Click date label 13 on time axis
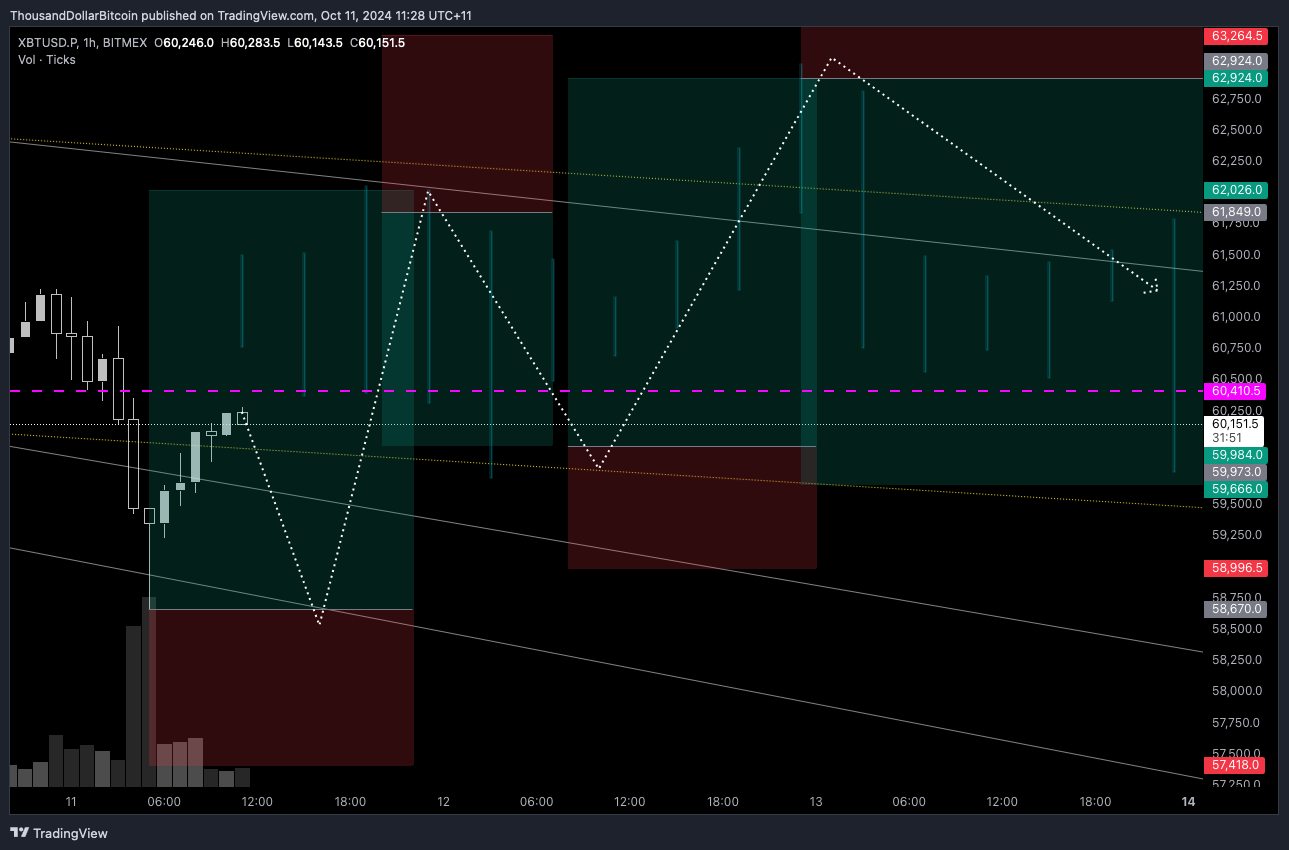Image resolution: width=1289 pixels, height=850 pixels. 816,802
